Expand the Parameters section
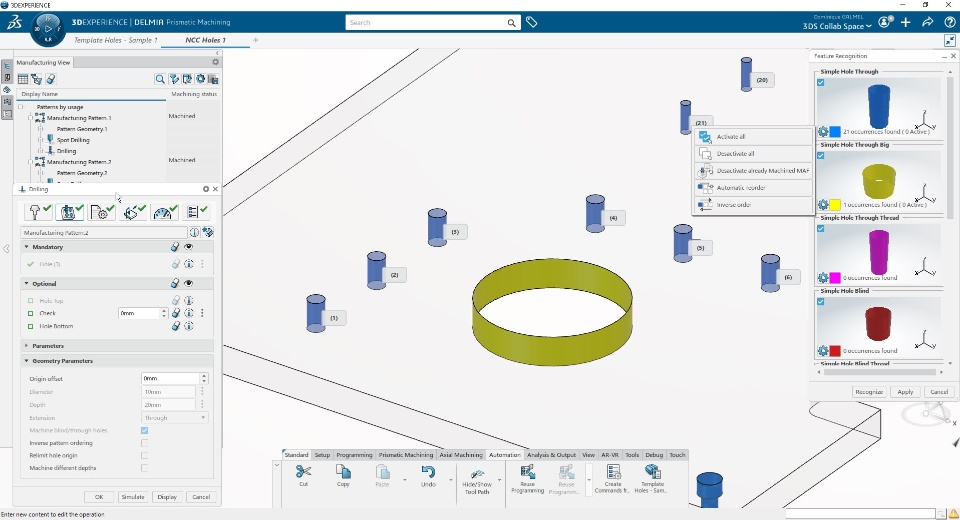The width and height of the screenshot is (960, 520). pos(26,346)
